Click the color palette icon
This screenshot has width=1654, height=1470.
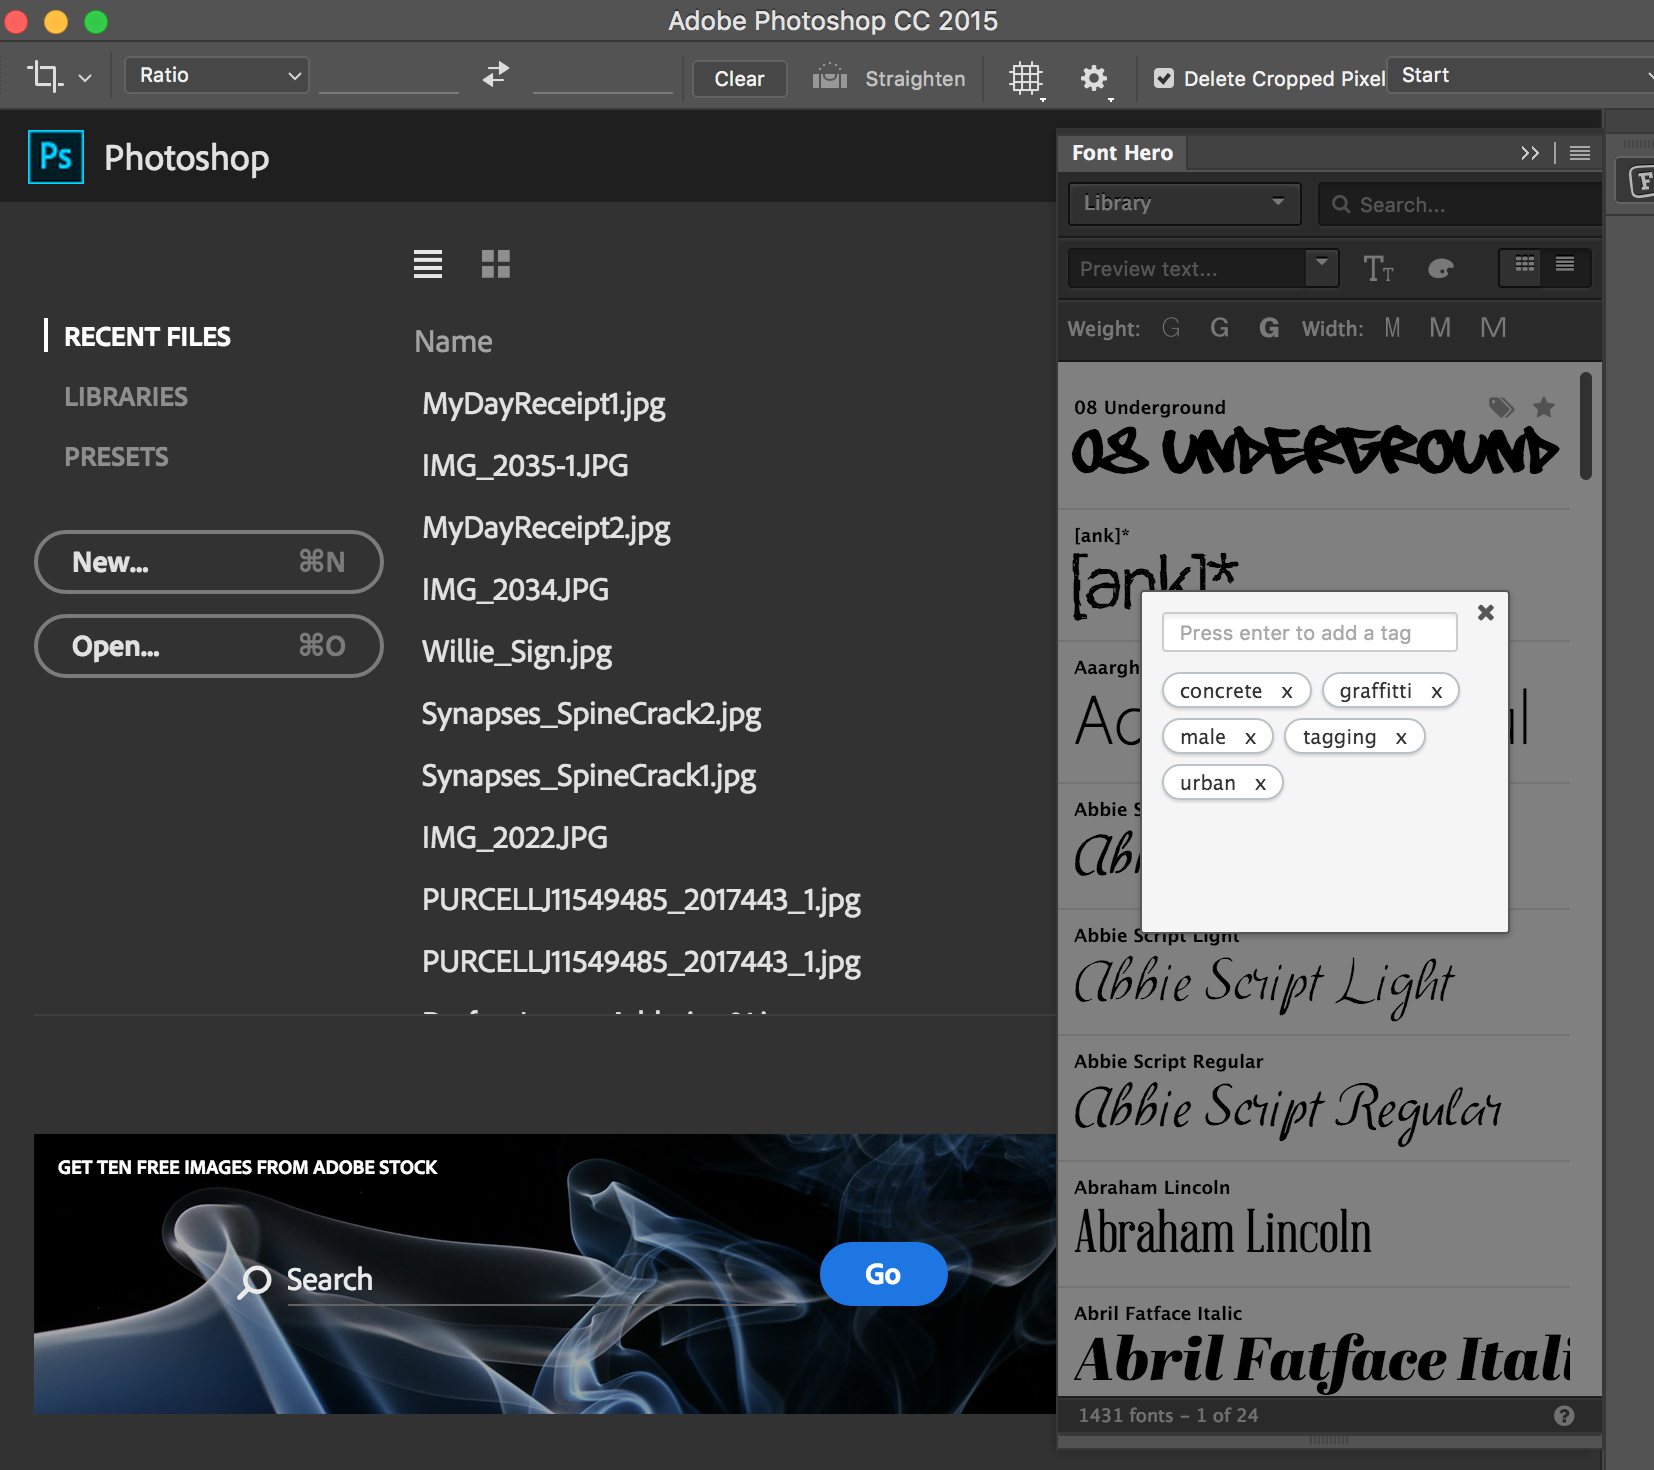pyautogui.click(x=1440, y=268)
